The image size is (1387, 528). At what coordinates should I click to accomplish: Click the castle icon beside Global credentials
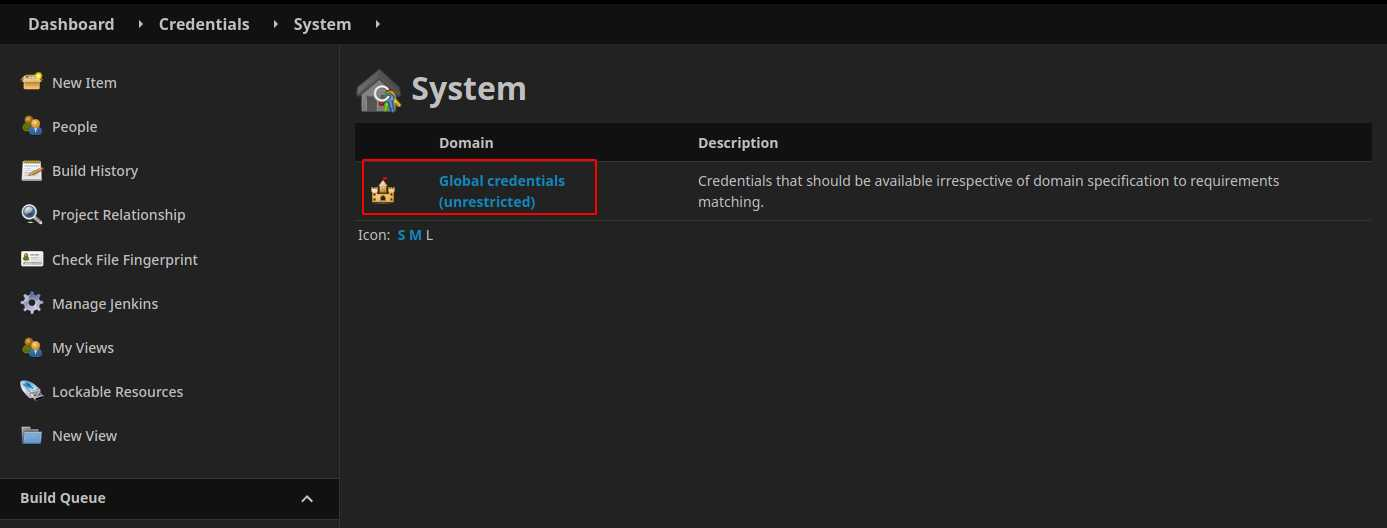click(383, 190)
